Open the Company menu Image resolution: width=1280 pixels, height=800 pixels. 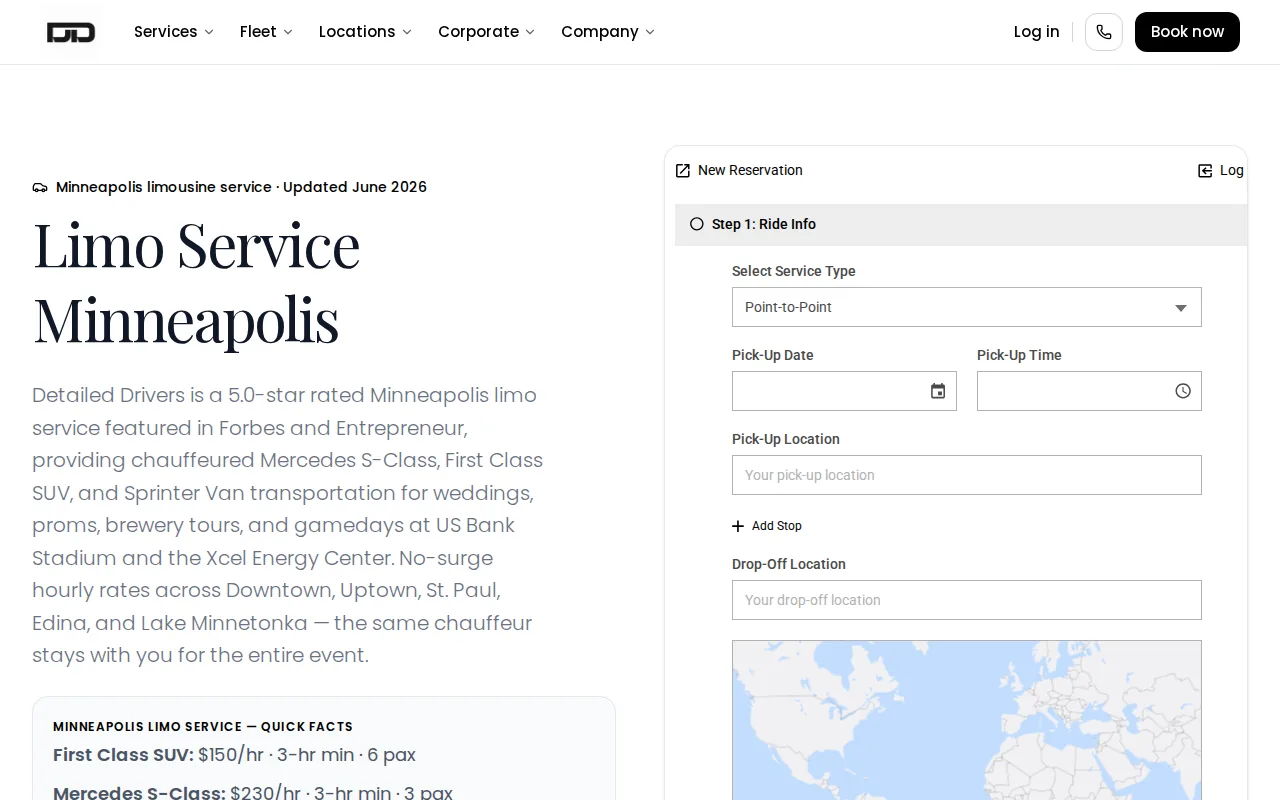tap(608, 32)
